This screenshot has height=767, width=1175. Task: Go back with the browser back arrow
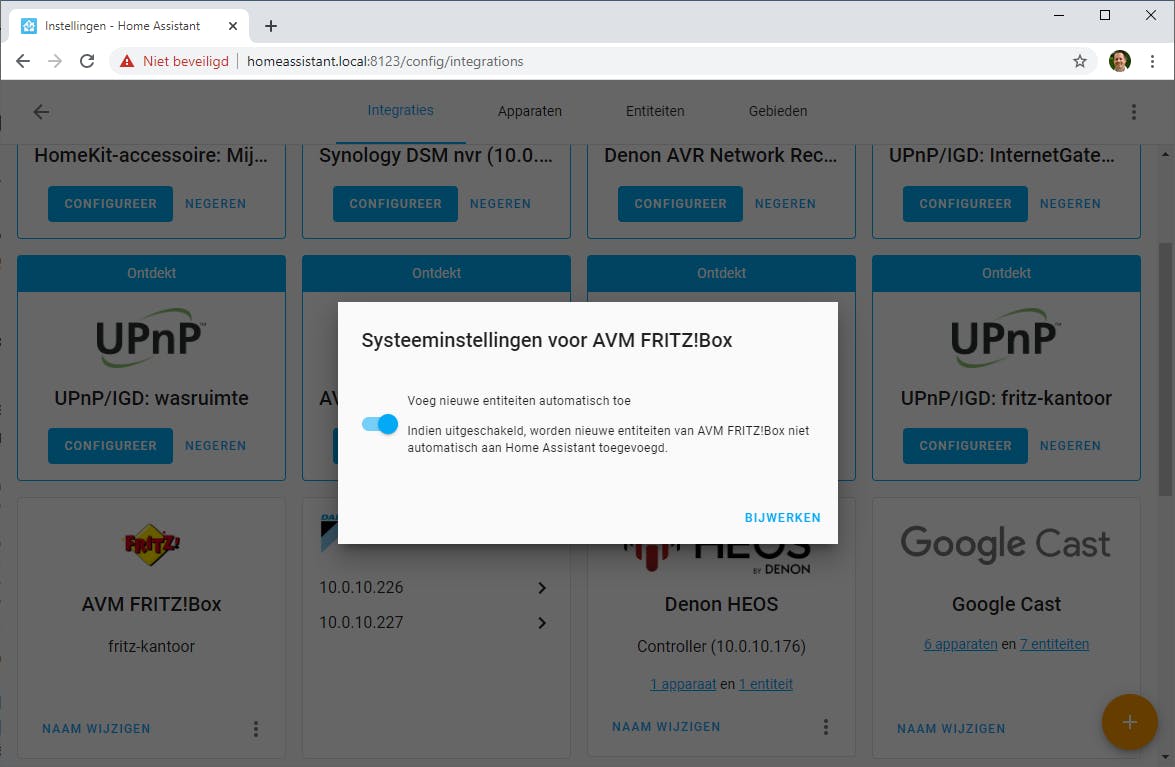pos(23,61)
